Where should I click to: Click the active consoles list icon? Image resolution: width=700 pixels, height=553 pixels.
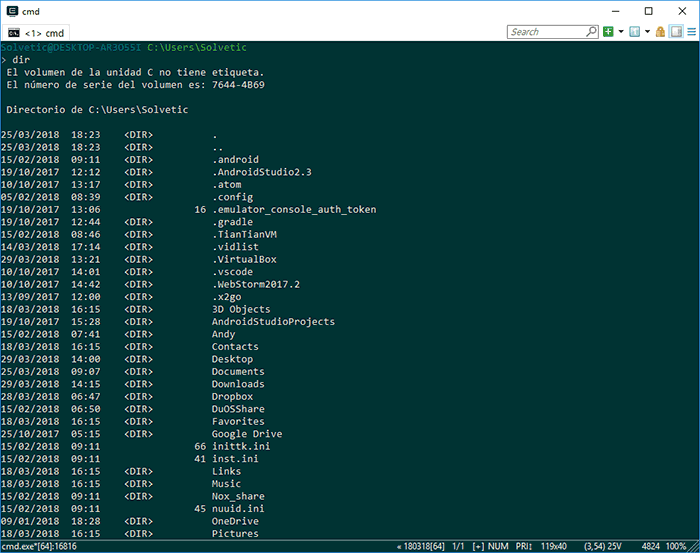[634, 32]
